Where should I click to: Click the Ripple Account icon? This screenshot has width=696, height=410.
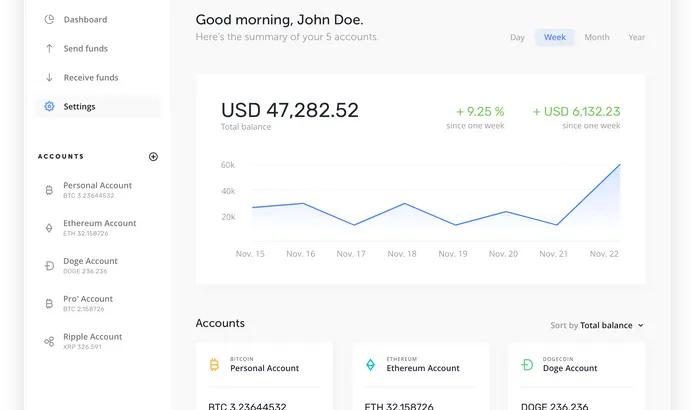click(49, 341)
